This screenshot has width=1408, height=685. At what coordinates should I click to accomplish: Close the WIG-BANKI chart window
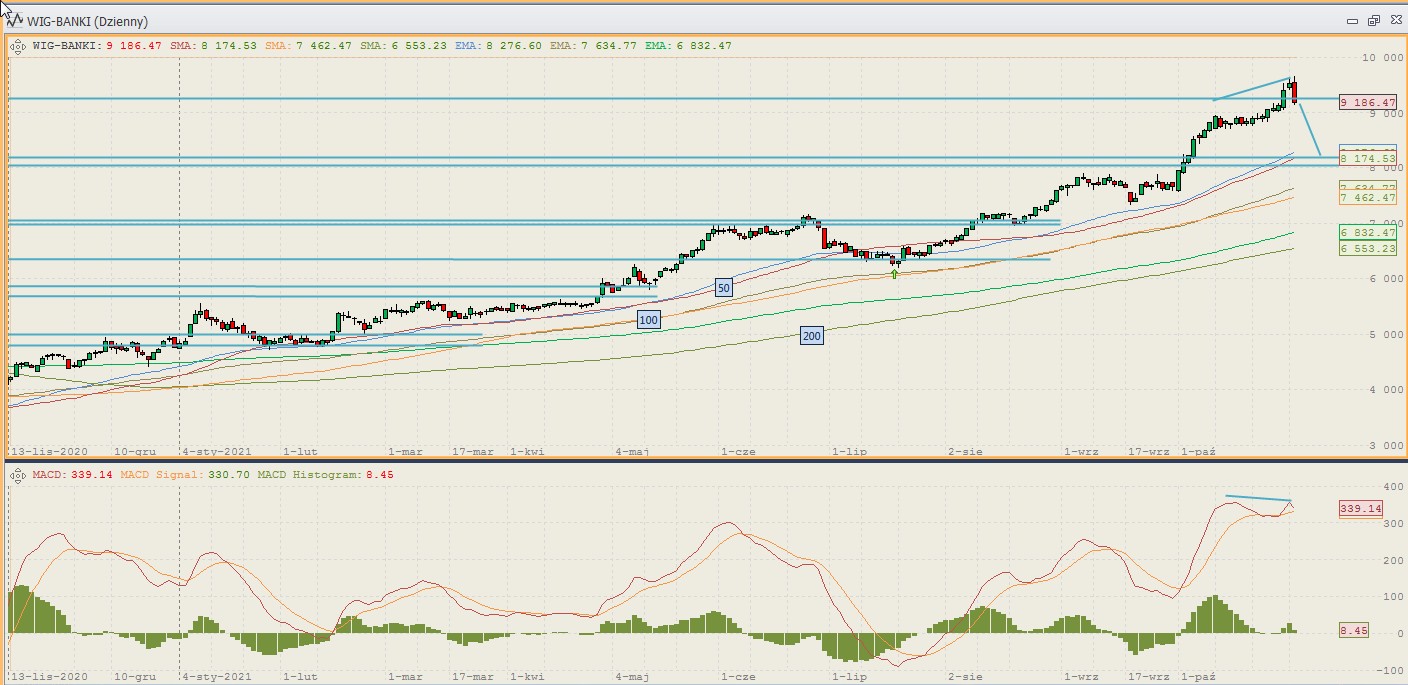pyautogui.click(x=1393, y=20)
